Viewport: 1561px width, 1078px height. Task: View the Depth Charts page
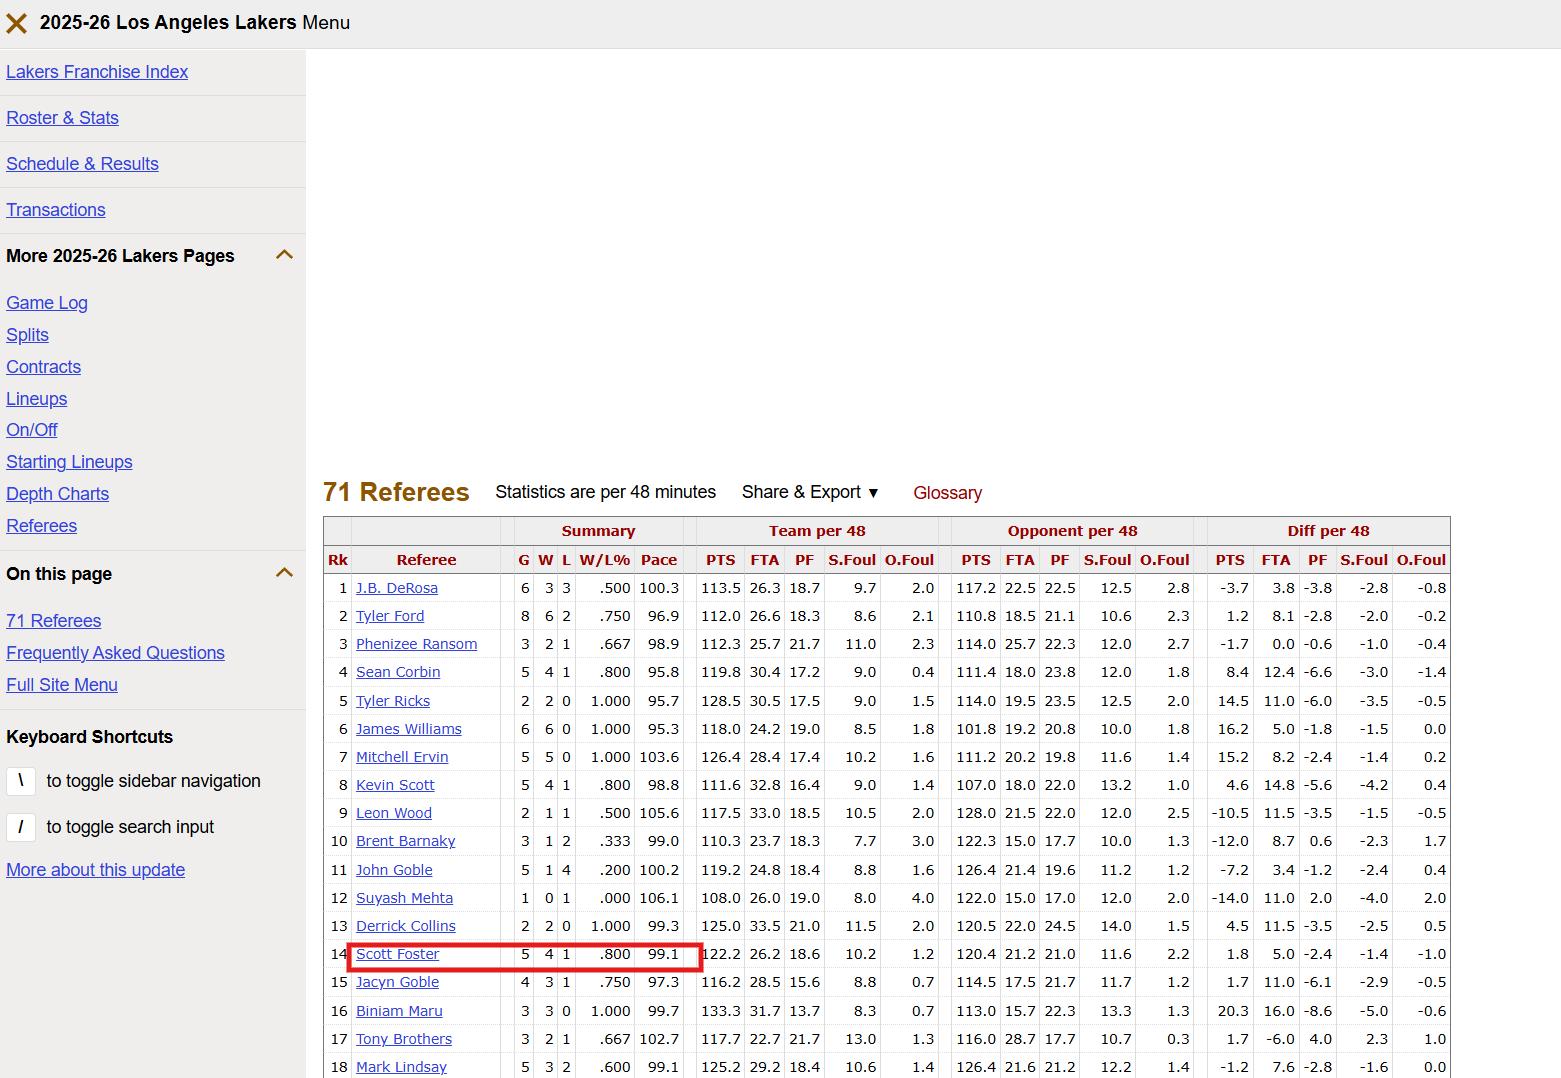pyautogui.click(x=57, y=494)
